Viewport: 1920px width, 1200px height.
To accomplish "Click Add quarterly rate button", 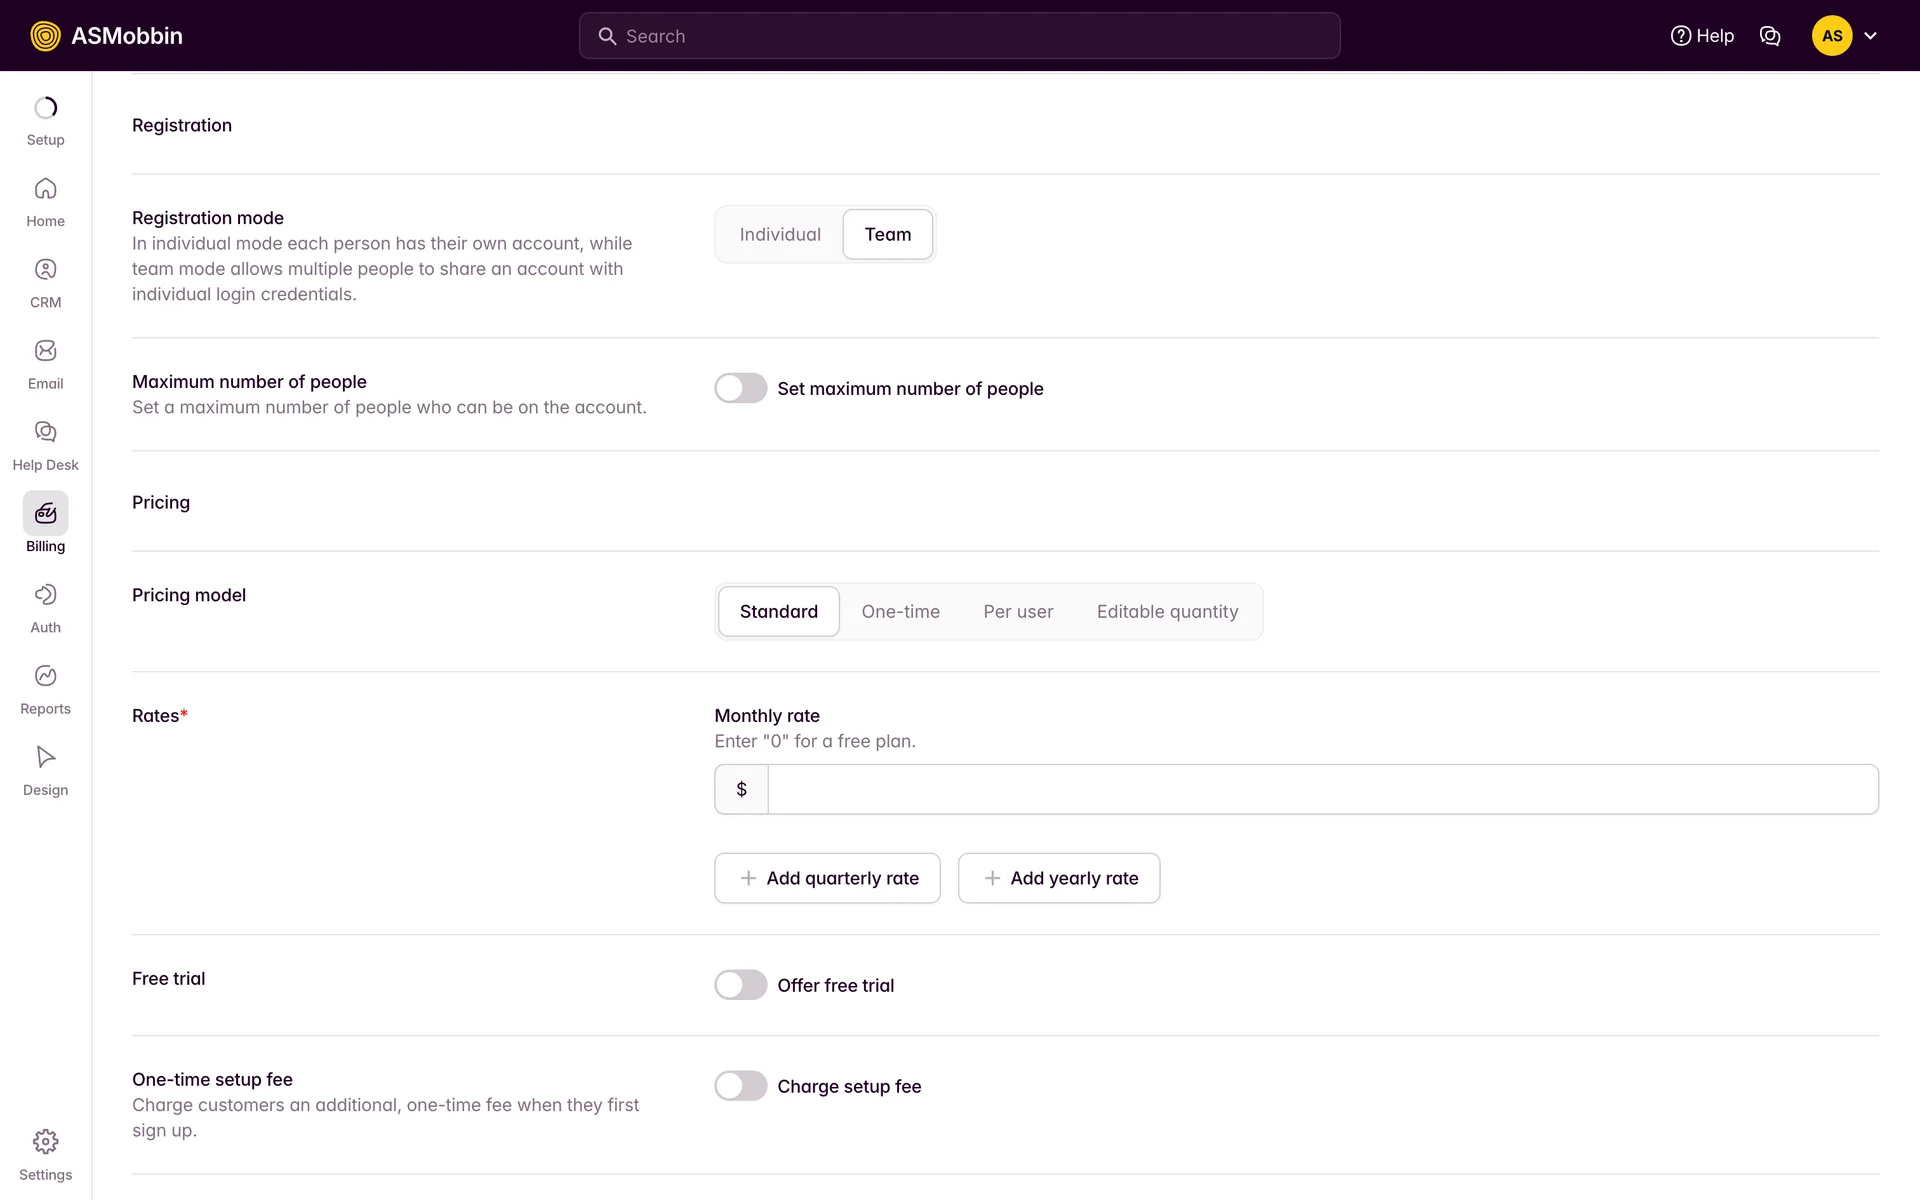I will pos(827,878).
